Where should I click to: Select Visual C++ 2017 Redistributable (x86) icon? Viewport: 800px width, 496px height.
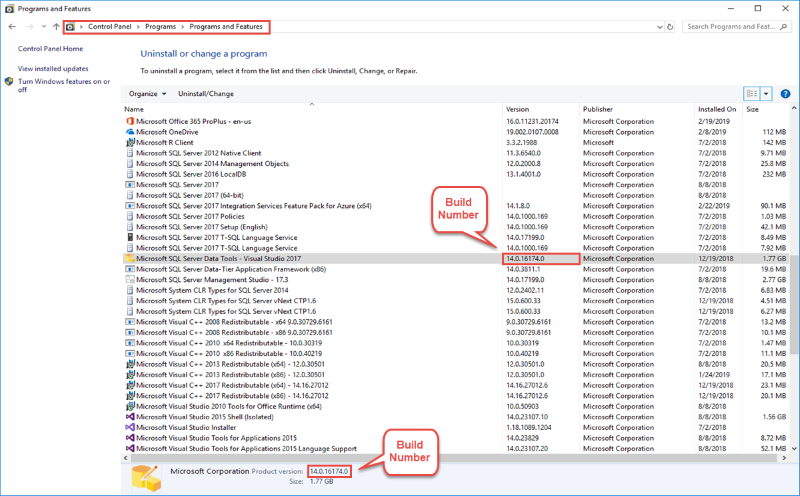pos(130,395)
